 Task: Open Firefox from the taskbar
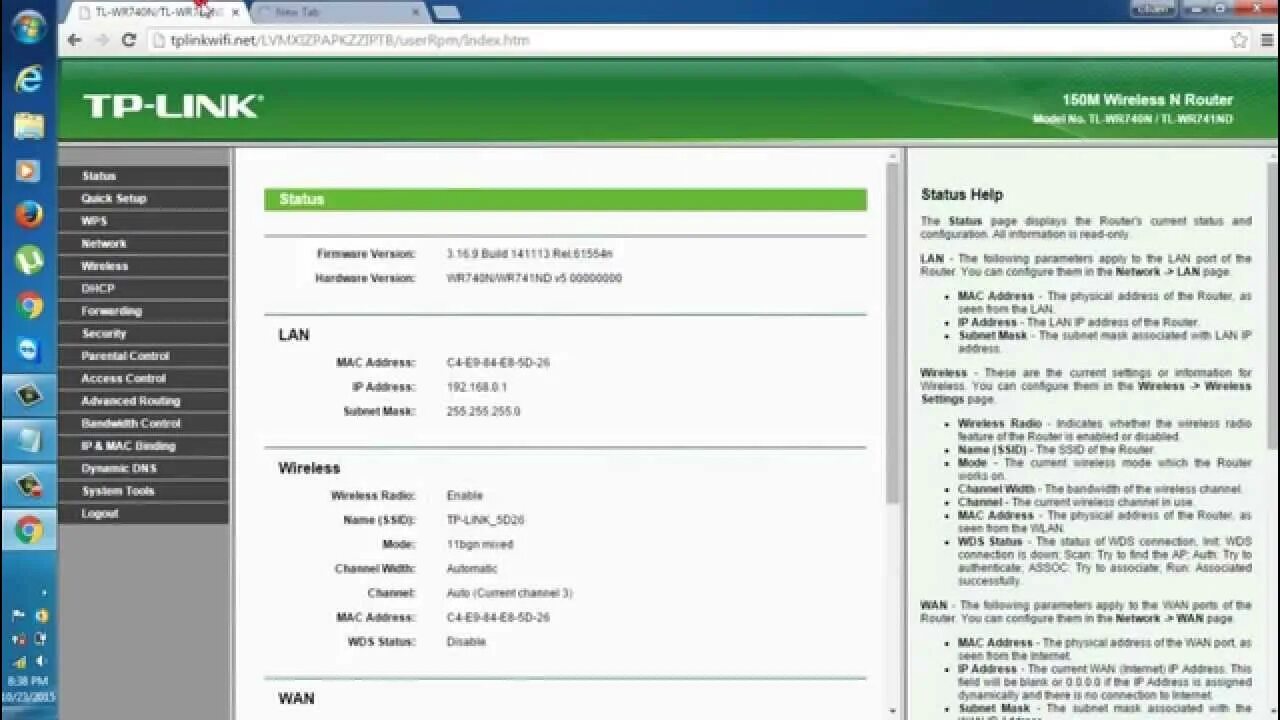(x=29, y=215)
